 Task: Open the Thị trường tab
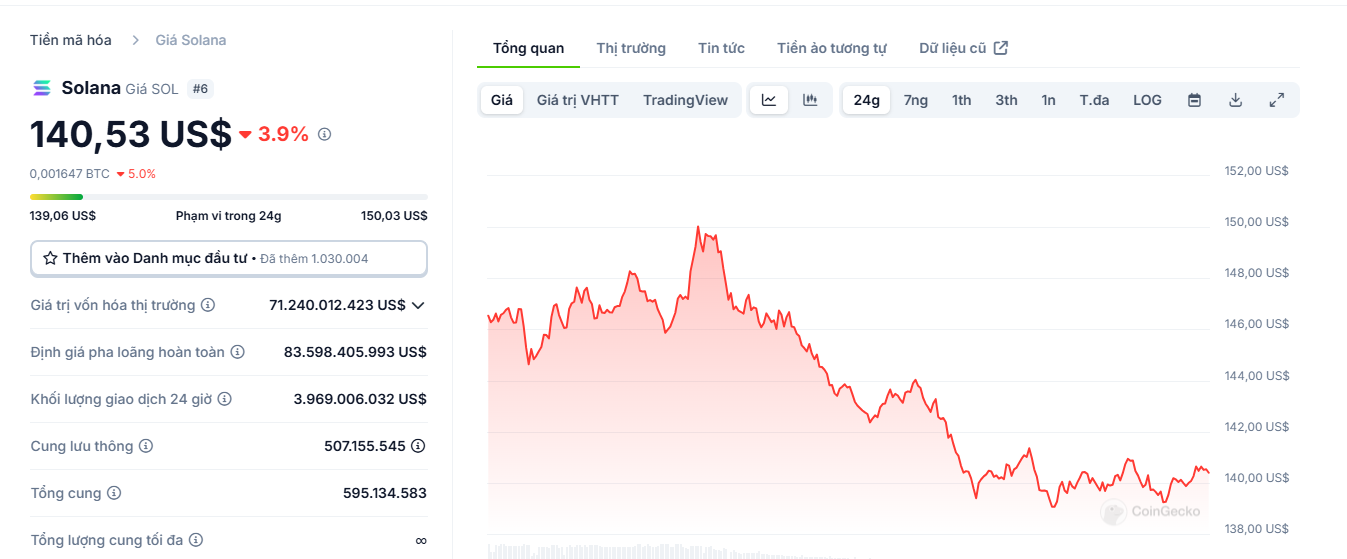pyautogui.click(x=631, y=48)
